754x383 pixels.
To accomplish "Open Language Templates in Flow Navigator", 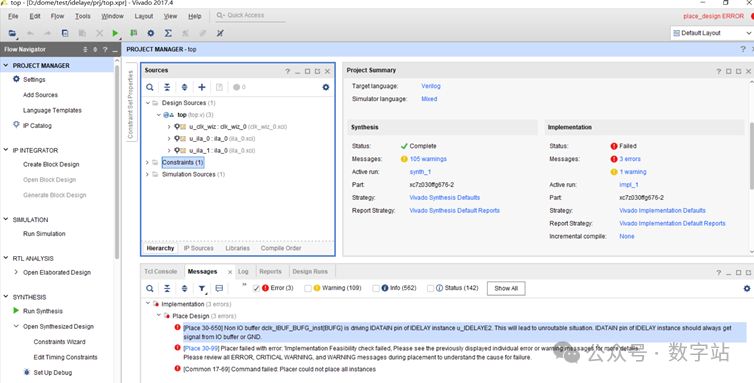I will (52, 110).
